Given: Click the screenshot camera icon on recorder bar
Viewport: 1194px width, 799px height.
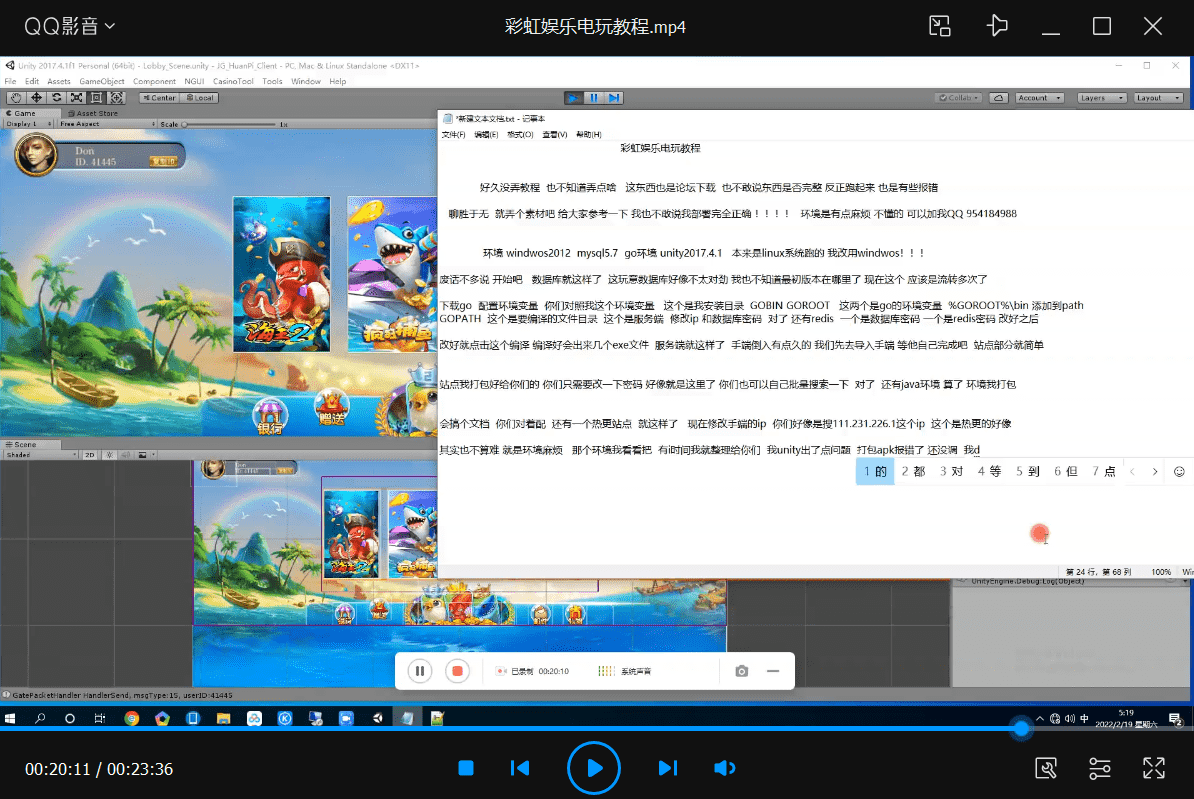Looking at the screenshot, I should point(741,670).
